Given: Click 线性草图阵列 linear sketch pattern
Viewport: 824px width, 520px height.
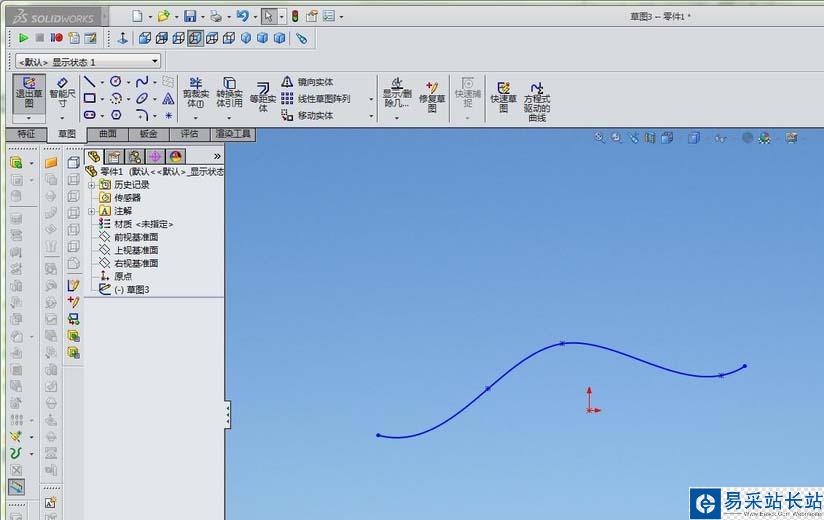Looking at the screenshot, I should [x=316, y=99].
